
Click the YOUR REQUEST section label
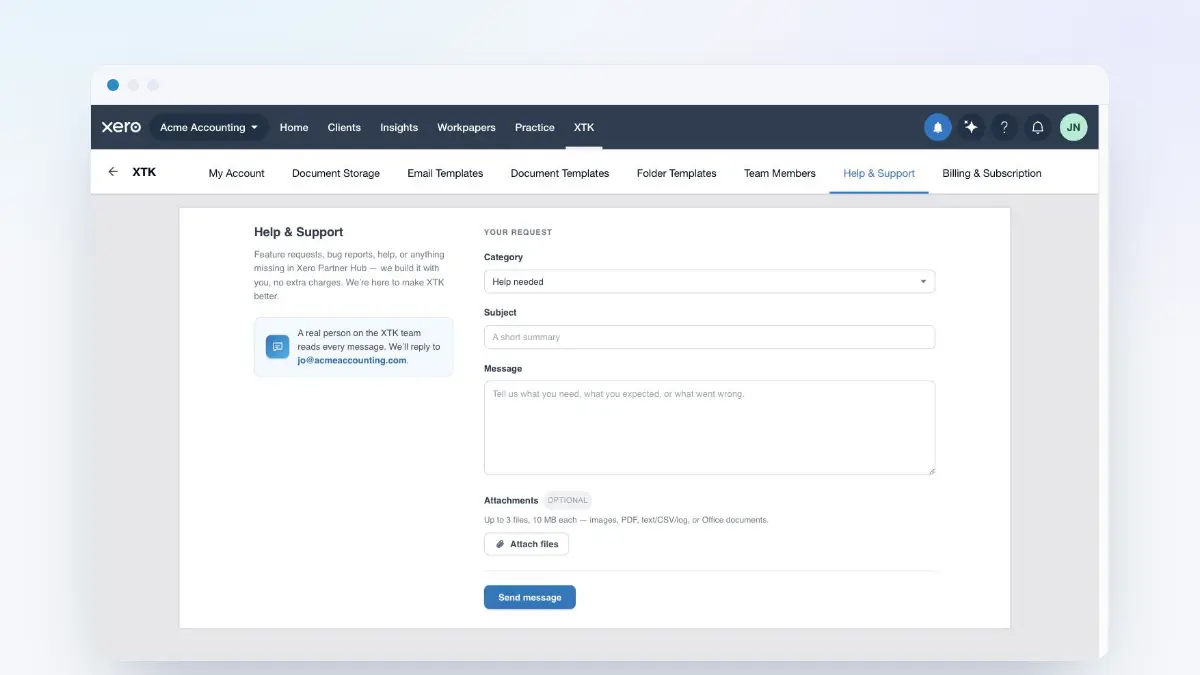coord(518,232)
